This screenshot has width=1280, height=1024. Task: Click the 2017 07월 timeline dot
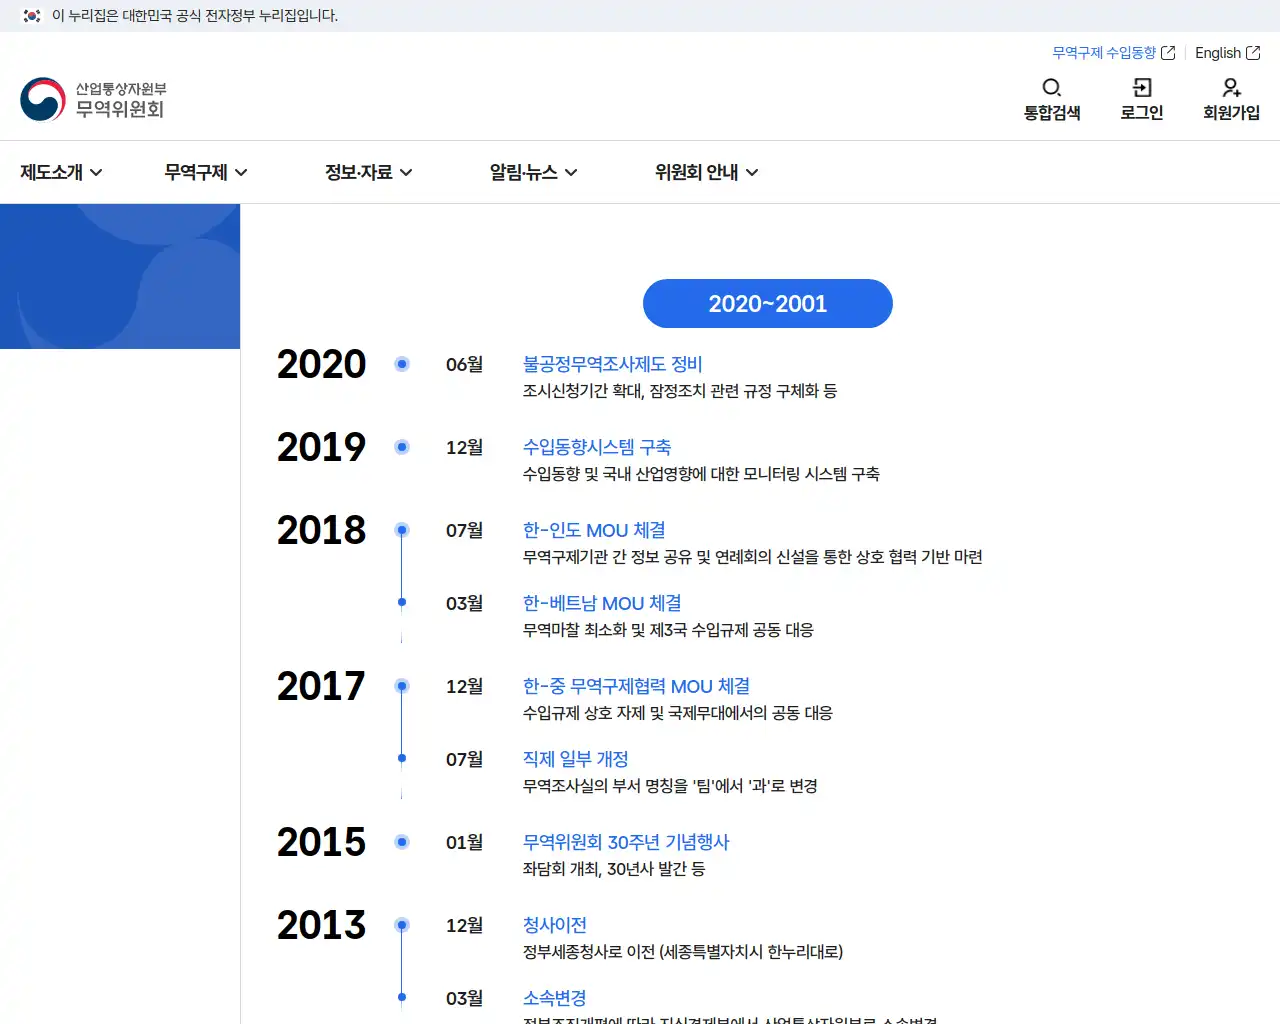point(402,758)
